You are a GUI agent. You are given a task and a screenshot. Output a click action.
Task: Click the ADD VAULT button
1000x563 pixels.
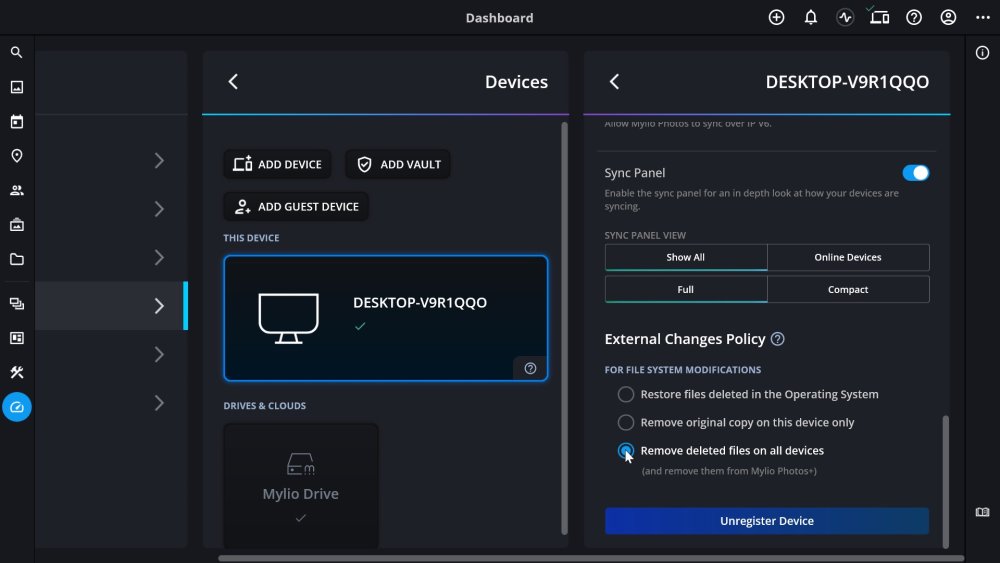398,165
